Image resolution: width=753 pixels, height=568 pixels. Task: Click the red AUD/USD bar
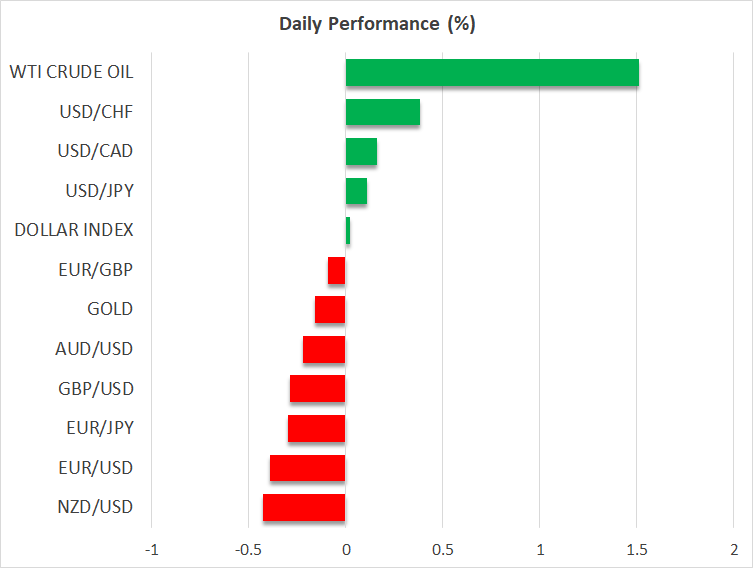point(324,349)
